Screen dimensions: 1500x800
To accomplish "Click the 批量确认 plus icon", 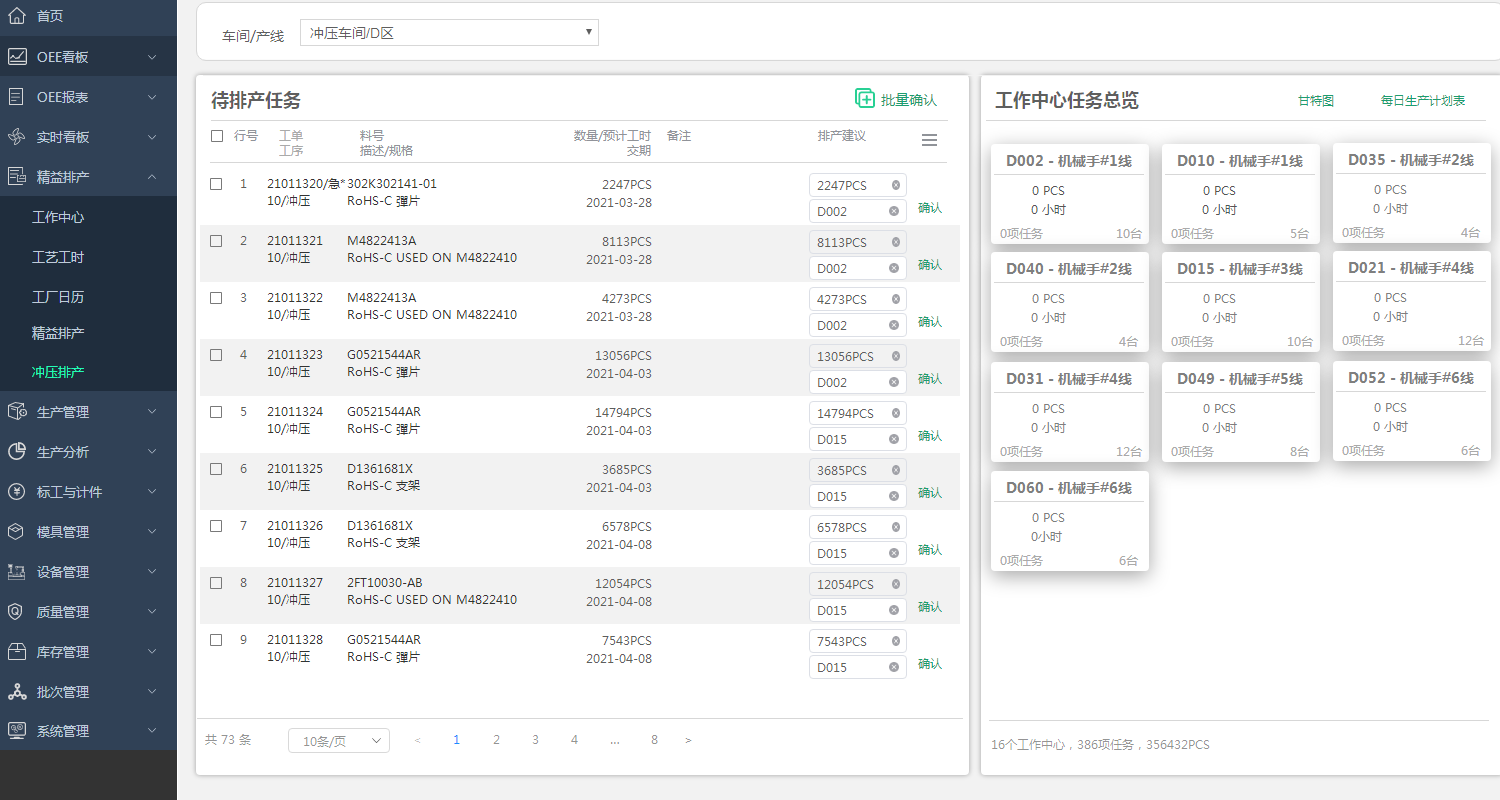I will [x=865, y=98].
